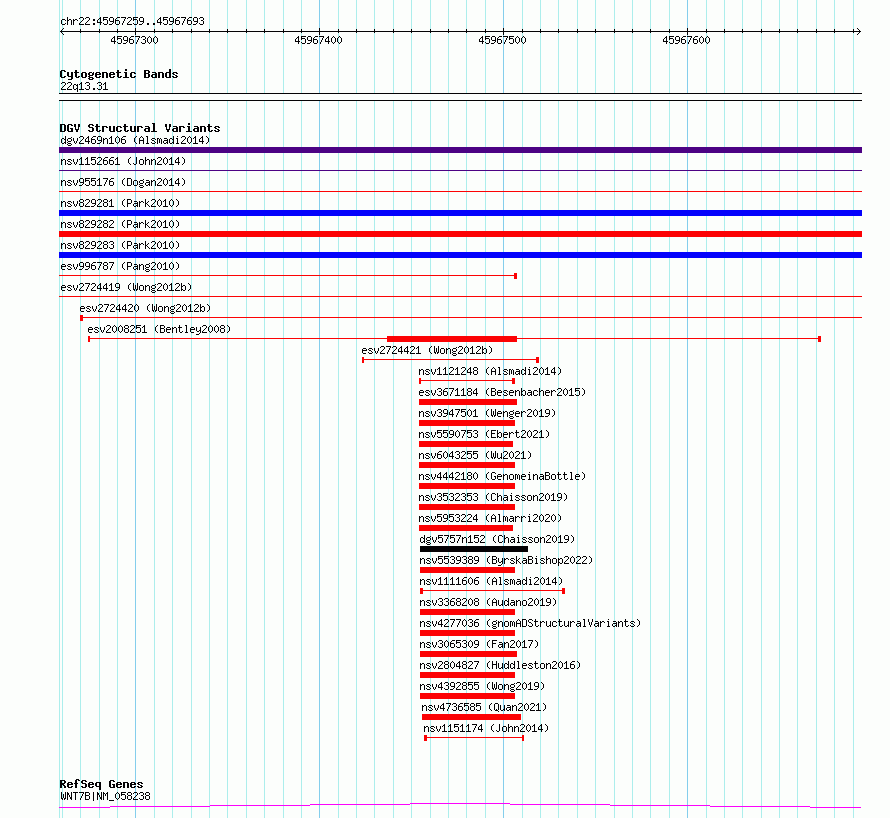Open the nsv4277036 (gnomADStructuralVariants) label
The width and height of the screenshot is (890, 818).
point(530,623)
